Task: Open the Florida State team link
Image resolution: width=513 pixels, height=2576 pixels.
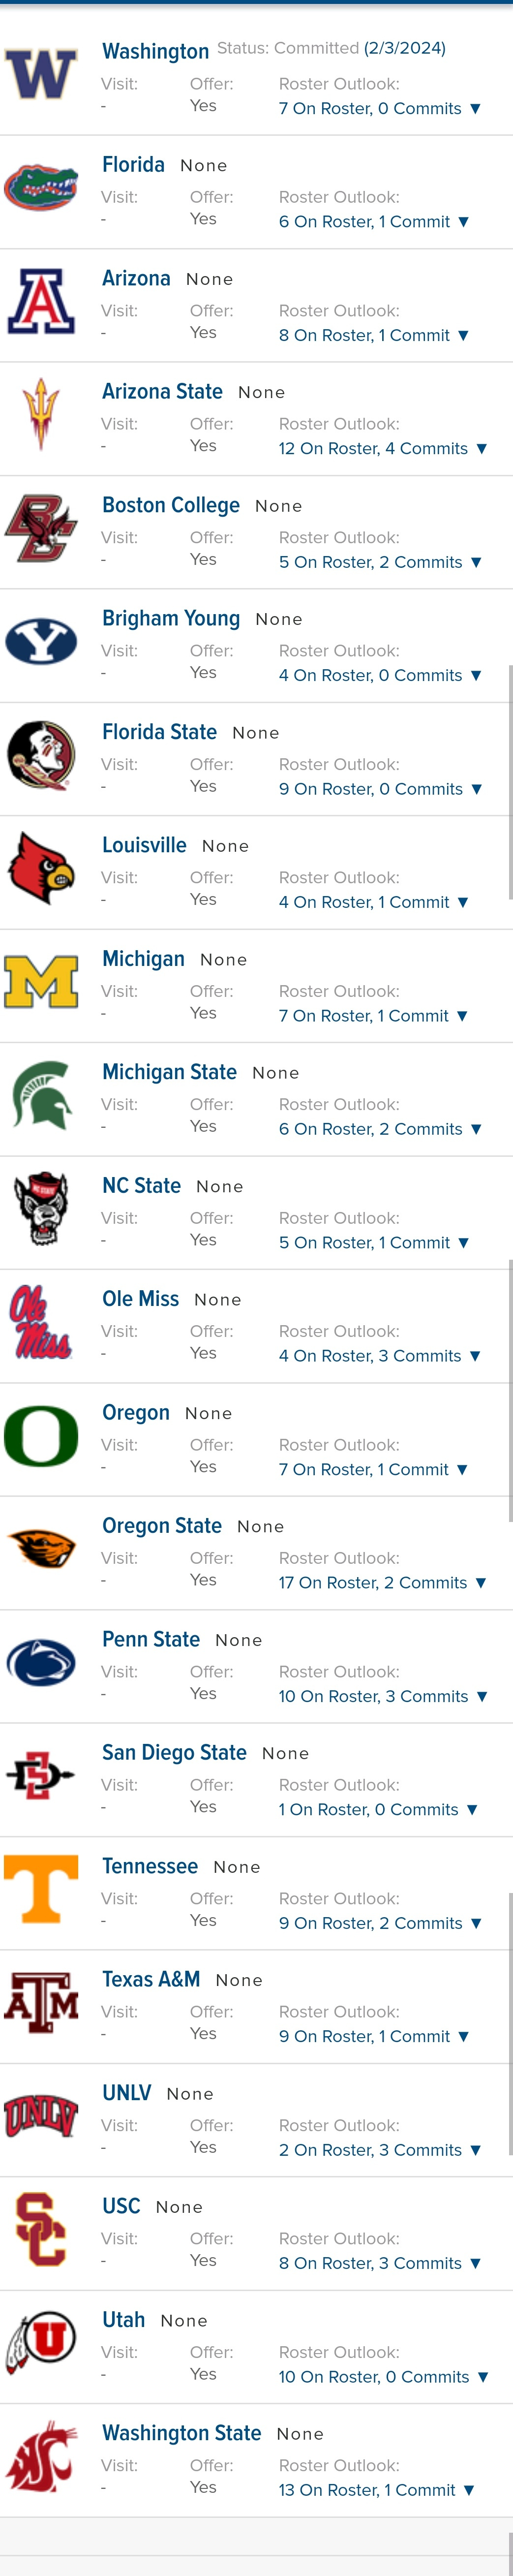Action: [x=159, y=732]
